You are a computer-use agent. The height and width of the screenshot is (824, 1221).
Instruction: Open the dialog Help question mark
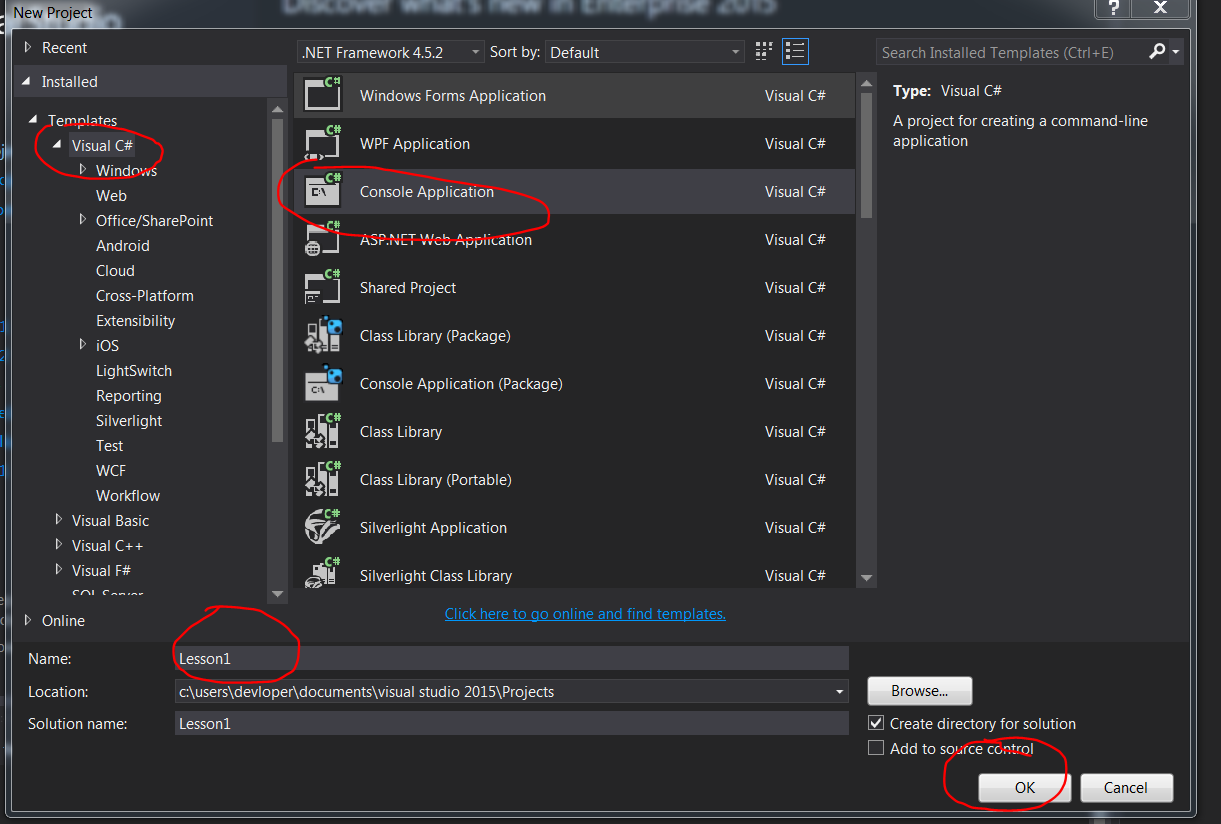(x=1114, y=8)
